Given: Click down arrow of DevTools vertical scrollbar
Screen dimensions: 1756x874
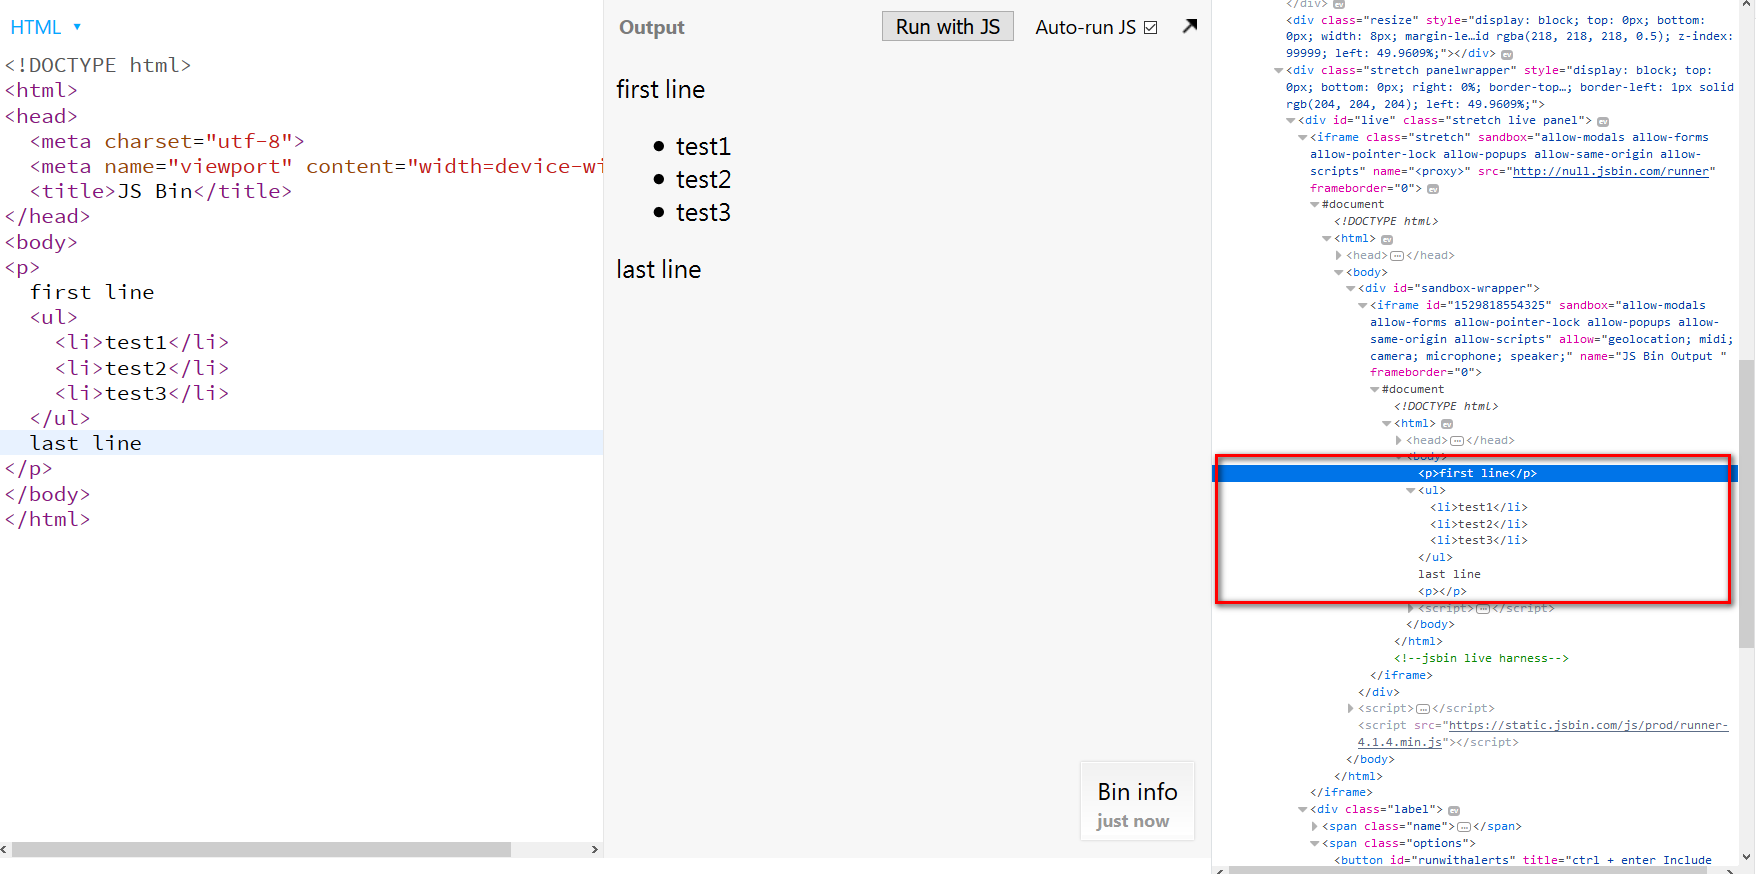Looking at the screenshot, I should 1746,857.
